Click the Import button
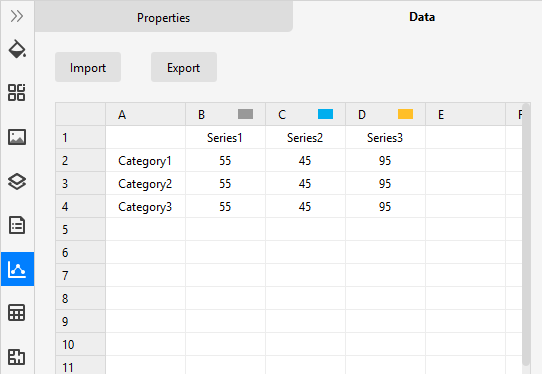This screenshot has height=374, width=542. tap(88, 67)
